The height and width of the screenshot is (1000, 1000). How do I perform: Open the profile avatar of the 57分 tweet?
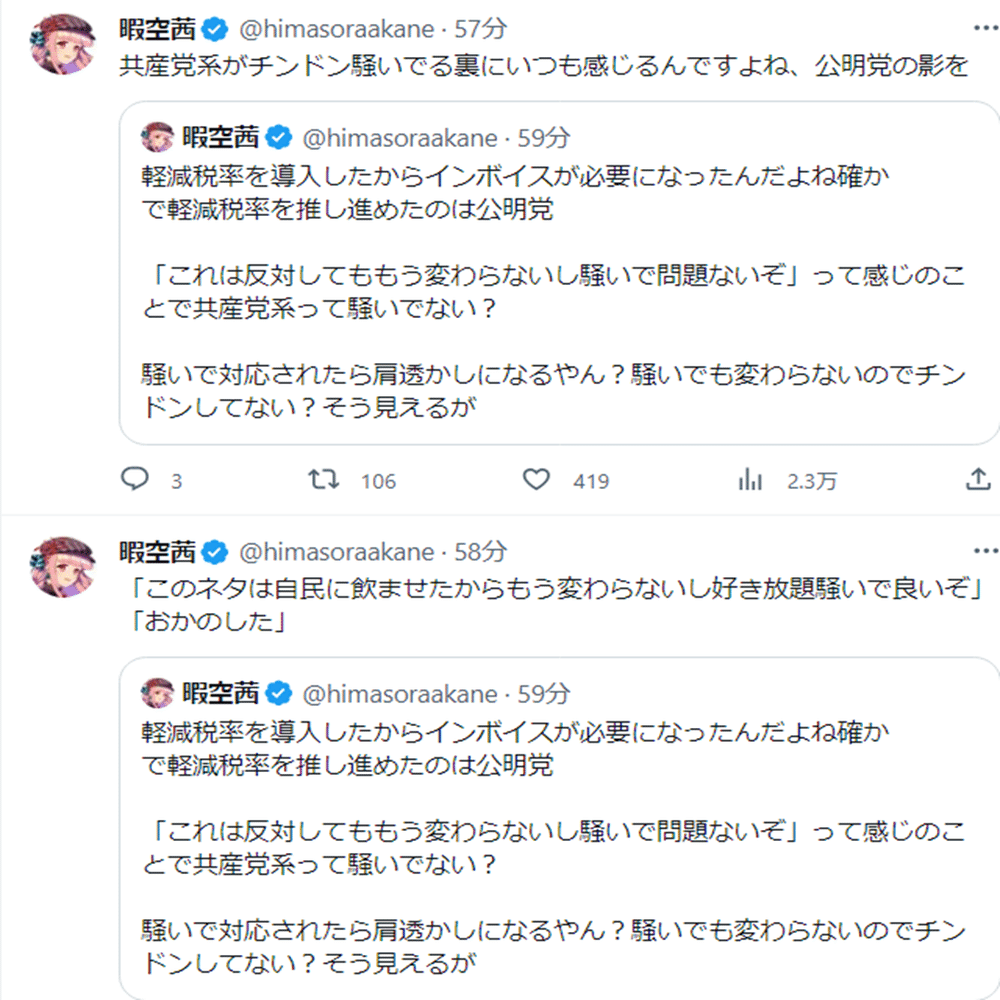[65, 44]
